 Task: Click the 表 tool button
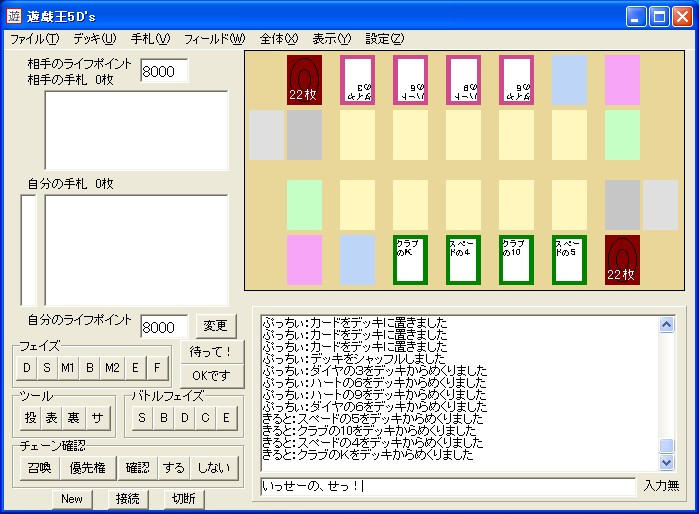52,418
